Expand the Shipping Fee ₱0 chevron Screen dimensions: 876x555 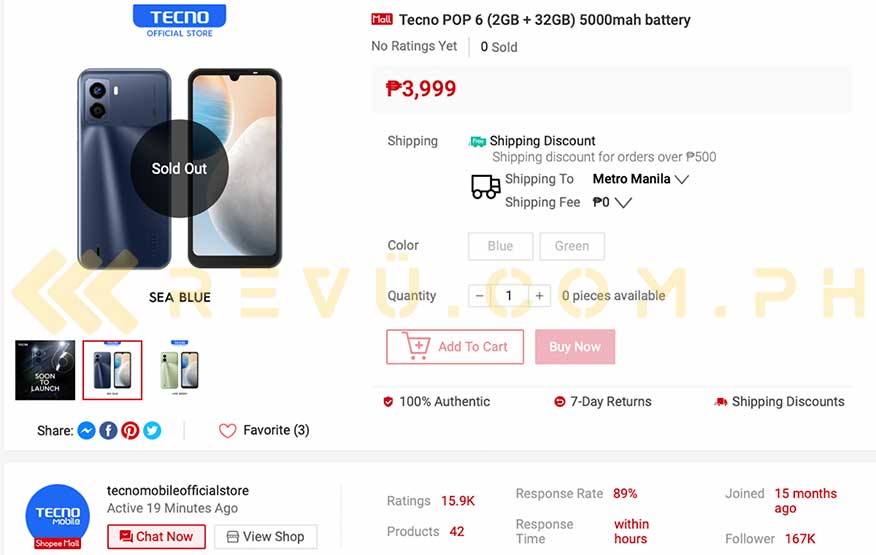click(x=623, y=202)
